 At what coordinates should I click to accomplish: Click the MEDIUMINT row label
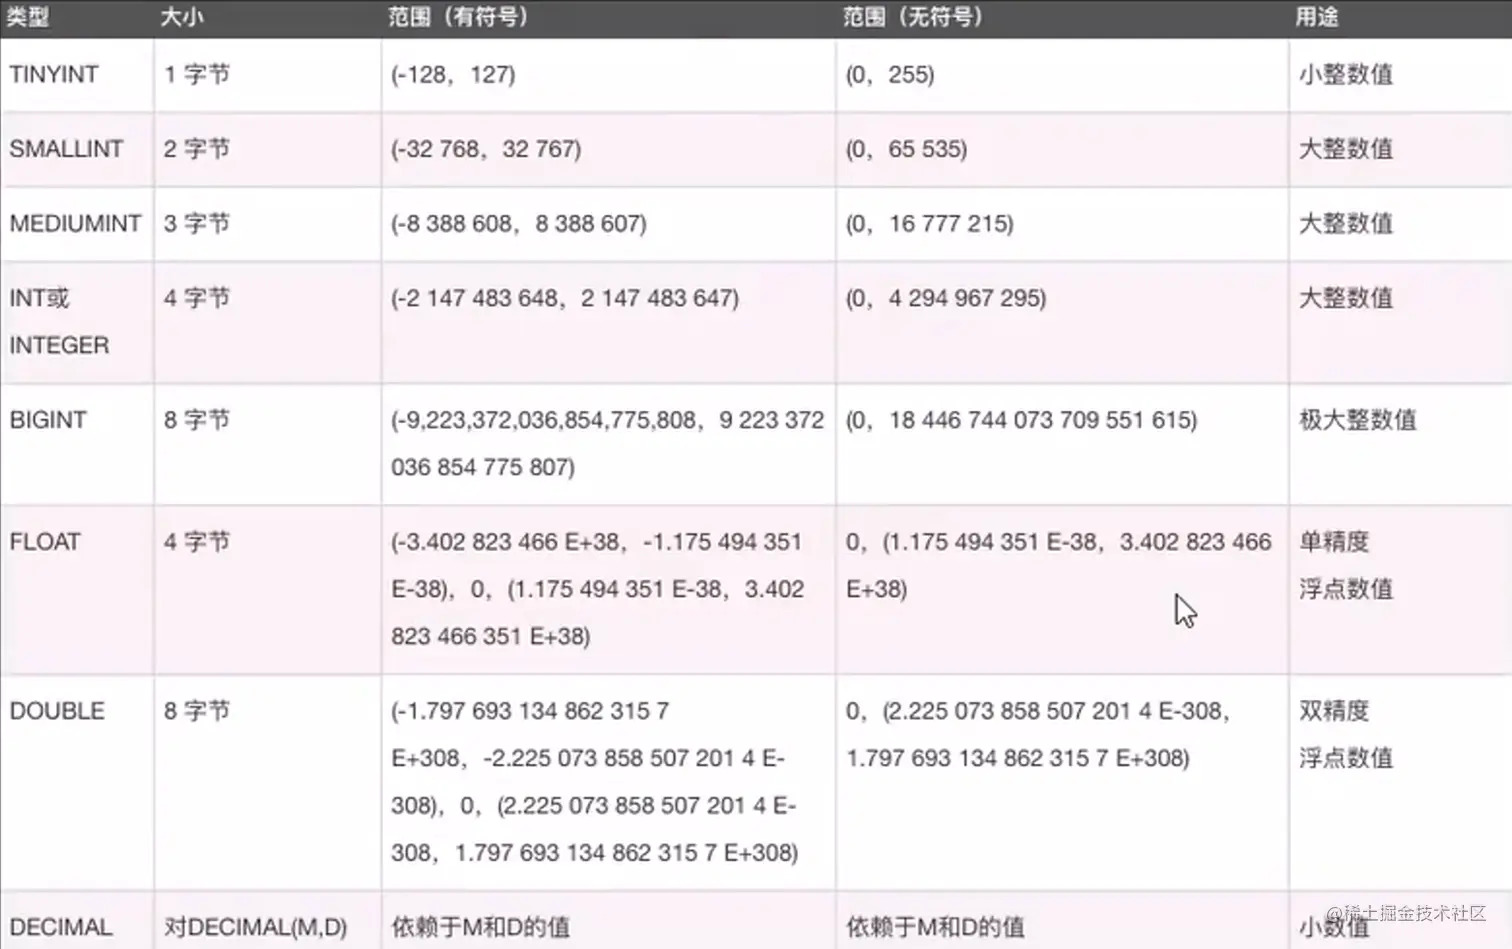click(75, 224)
